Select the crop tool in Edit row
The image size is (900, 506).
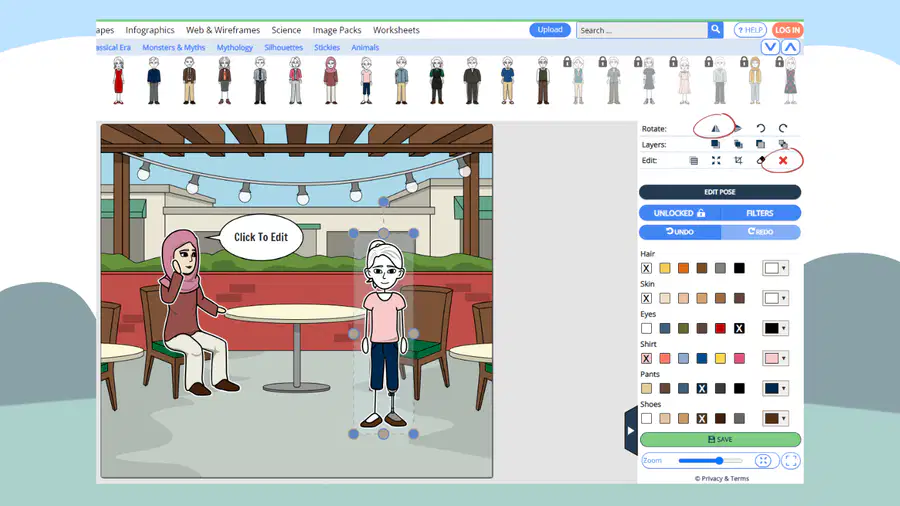[x=738, y=161]
